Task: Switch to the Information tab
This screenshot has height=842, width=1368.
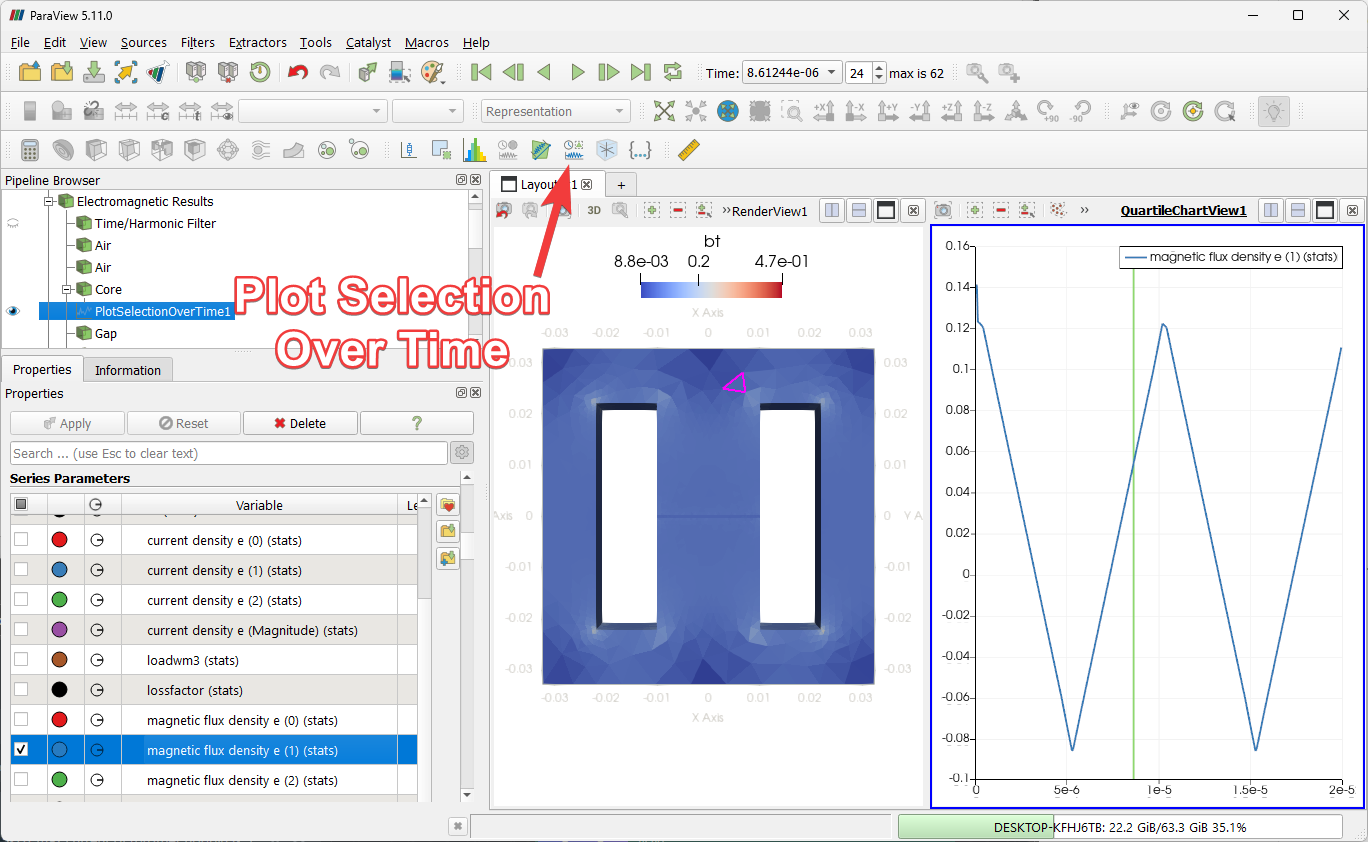Action: [x=128, y=370]
